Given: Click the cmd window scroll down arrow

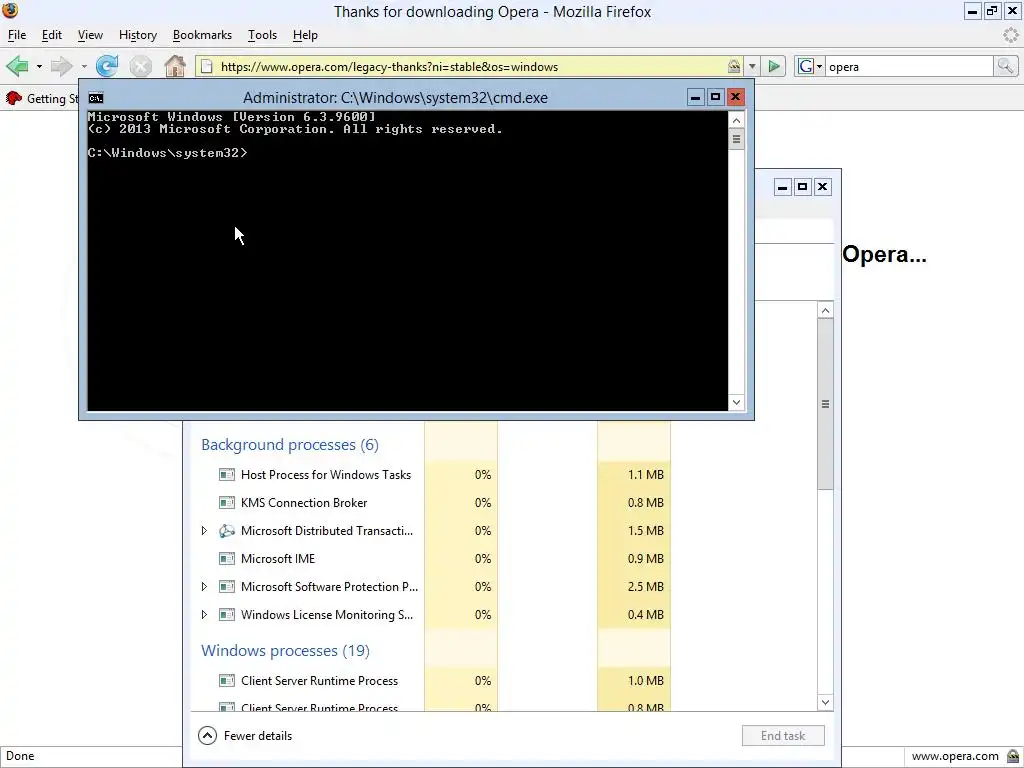Looking at the screenshot, I should (737, 402).
